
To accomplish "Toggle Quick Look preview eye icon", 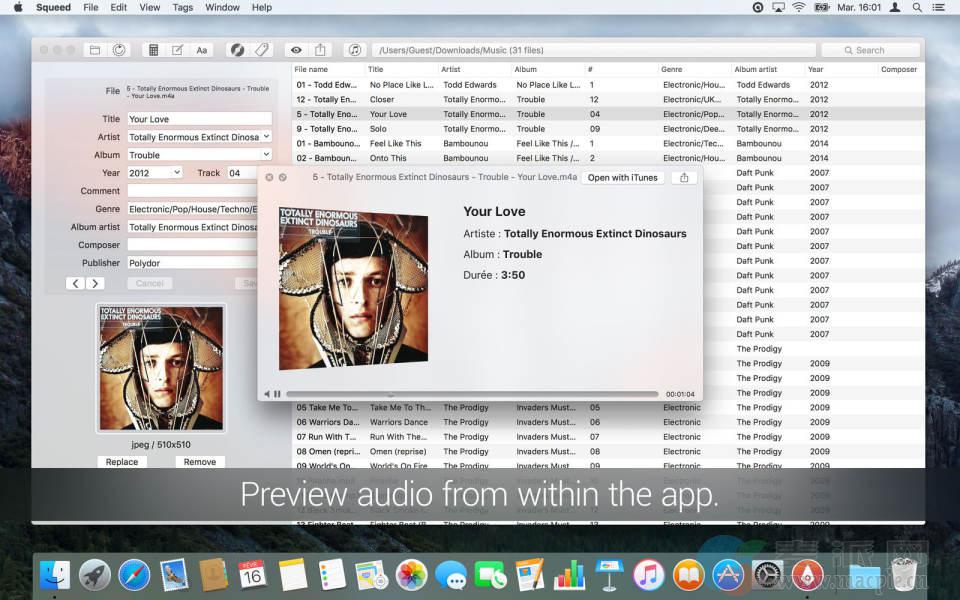I will pyautogui.click(x=296, y=50).
